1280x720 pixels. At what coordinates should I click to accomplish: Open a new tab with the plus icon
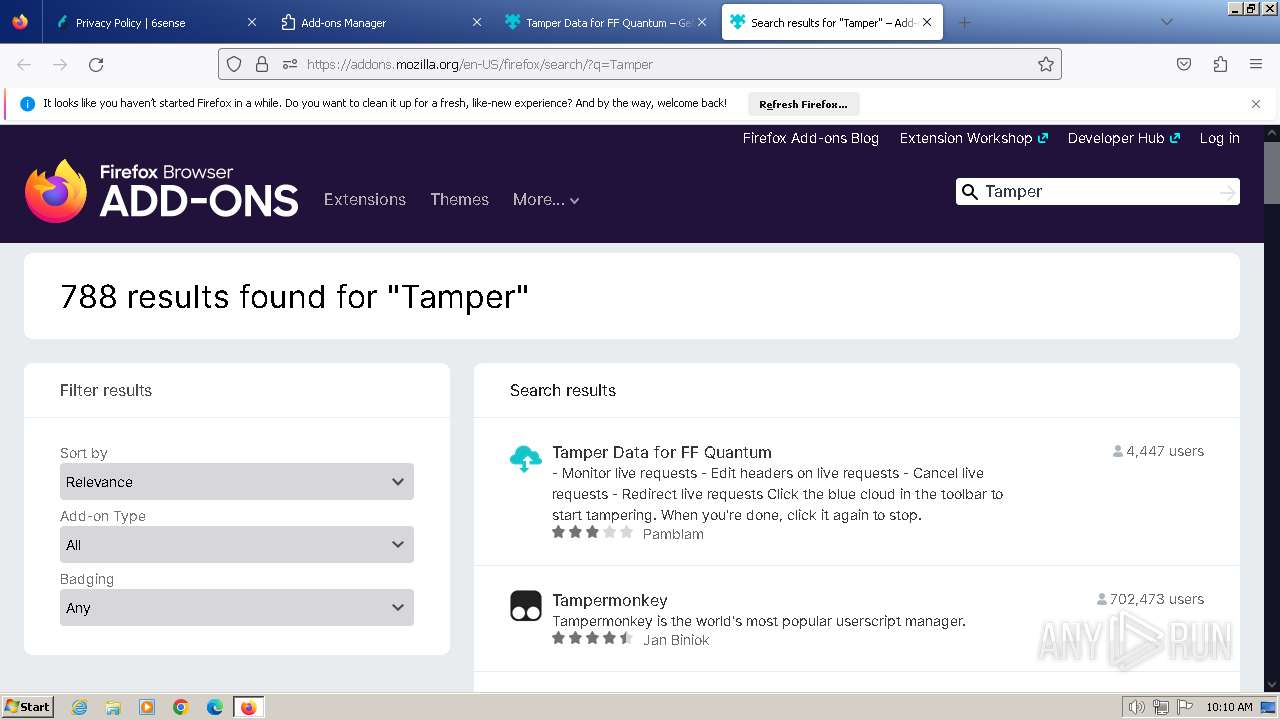click(x=964, y=22)
